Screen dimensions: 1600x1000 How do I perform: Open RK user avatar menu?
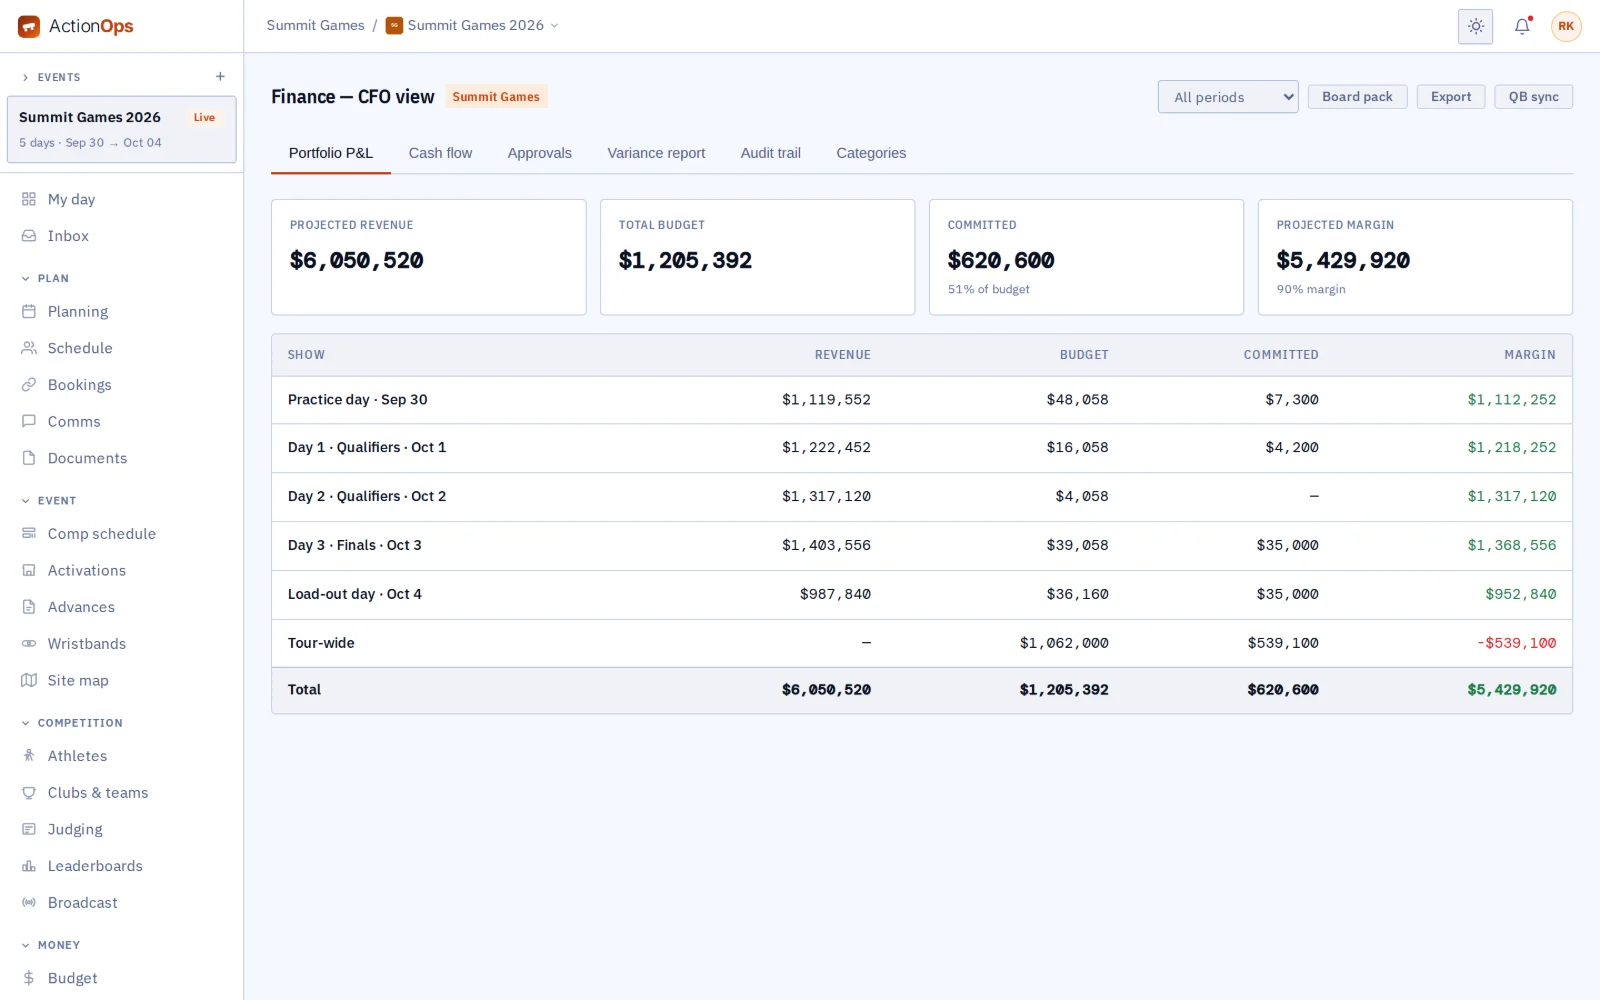[x=1566, y=26]
